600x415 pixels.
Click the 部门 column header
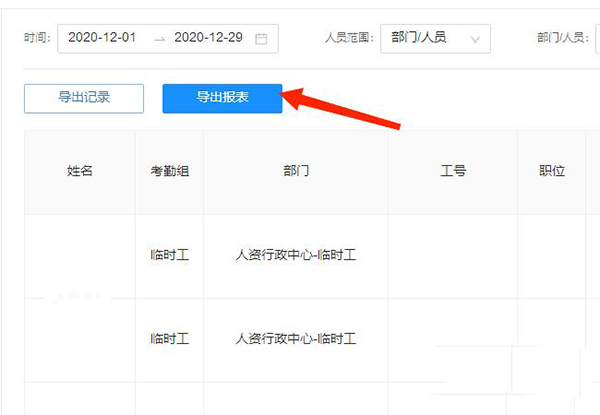(x=296, y=171)
